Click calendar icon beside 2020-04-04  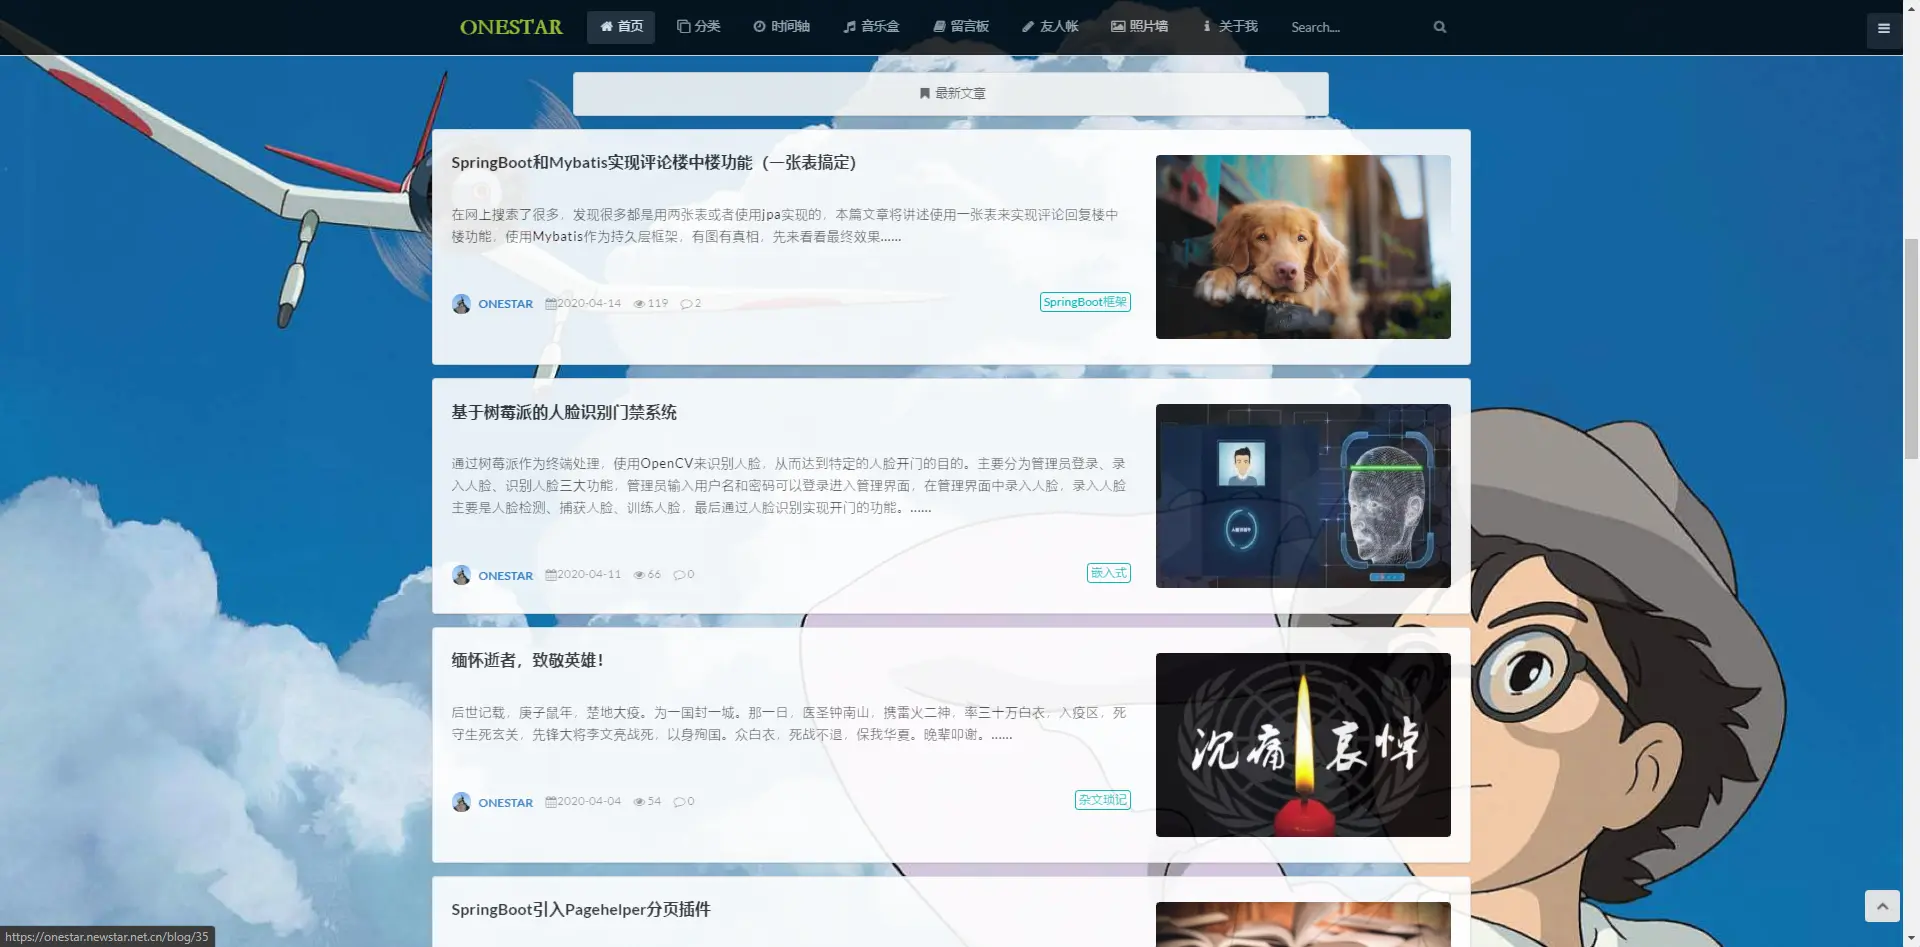coord(551,802)
